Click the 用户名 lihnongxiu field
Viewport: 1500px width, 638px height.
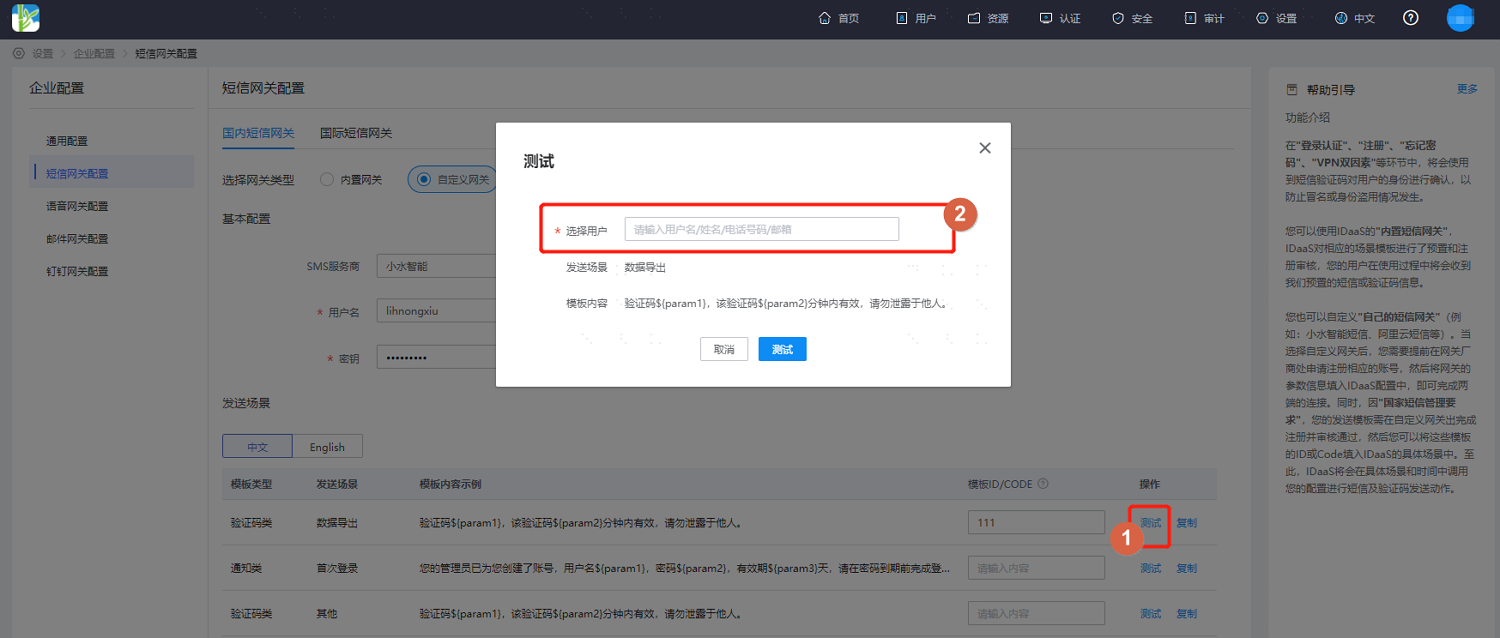[x=437, y=311]
